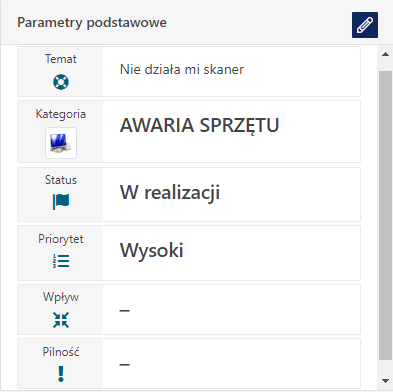Image resolution: width=393 pixels, height=392 pixels.
Task: Click the scrollbar down arrow
Action: pyautogui.click(x=386, y=381)
